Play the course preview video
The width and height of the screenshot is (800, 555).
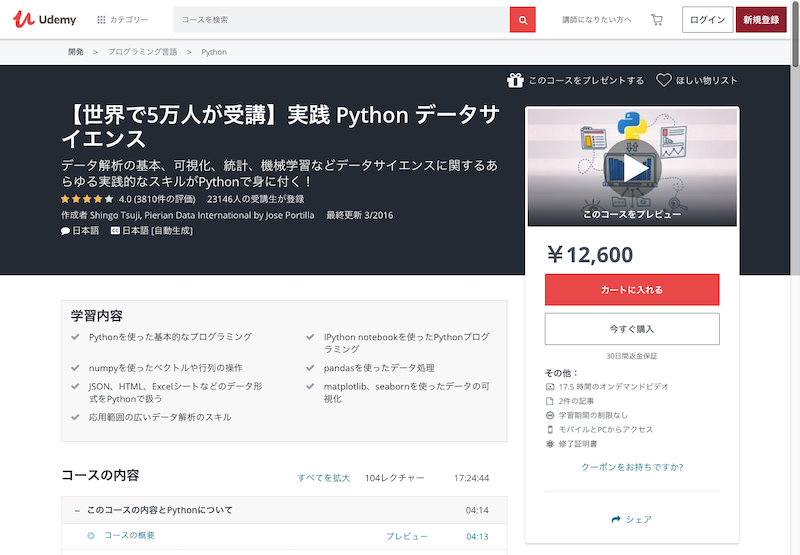pos(632,167)
